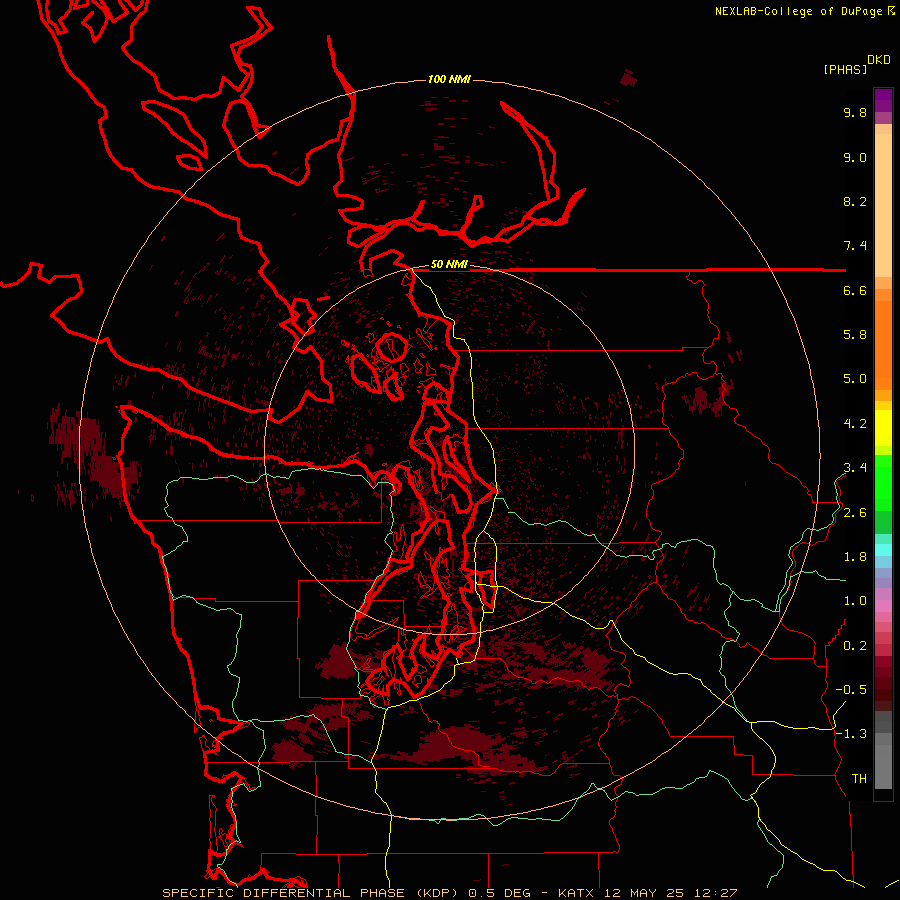Viewport: 900px width, 900px height.
Task: Click the 8.2 legend value
Action: tap(855, 201)
